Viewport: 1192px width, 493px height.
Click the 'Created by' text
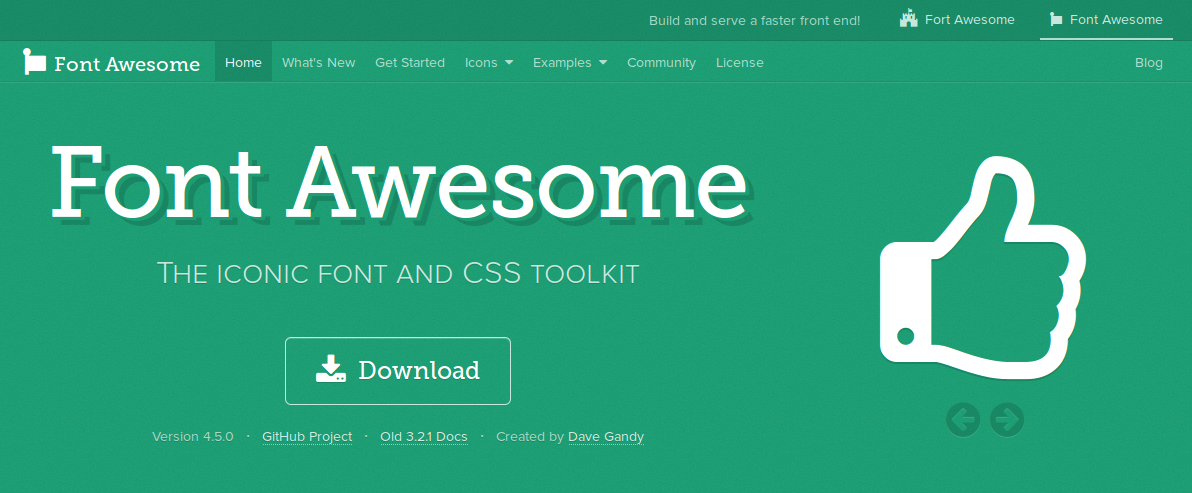(530, 437)
